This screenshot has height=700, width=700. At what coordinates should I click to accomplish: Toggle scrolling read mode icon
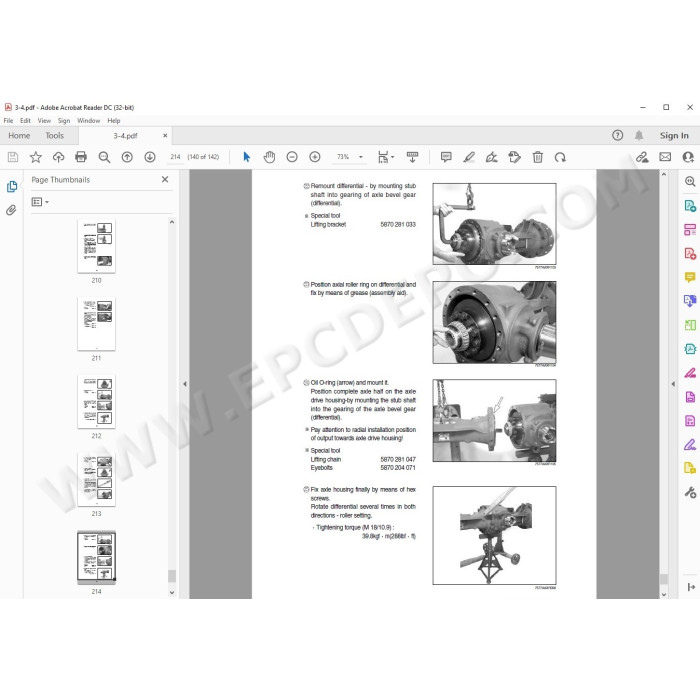click(x=412, y=157)
